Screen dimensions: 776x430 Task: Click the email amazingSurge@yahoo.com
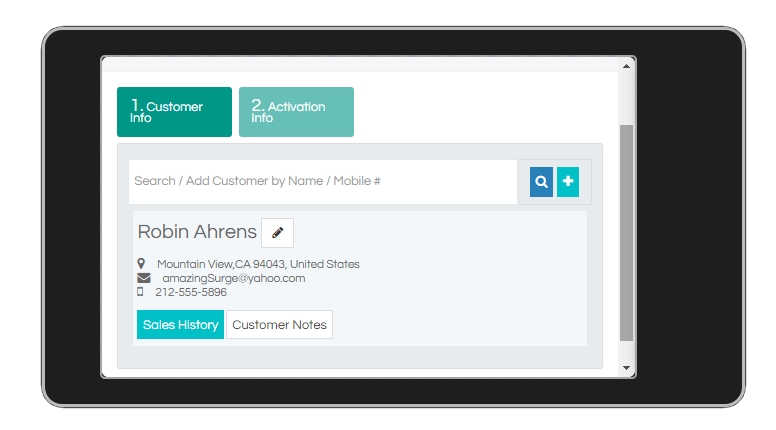234,278
